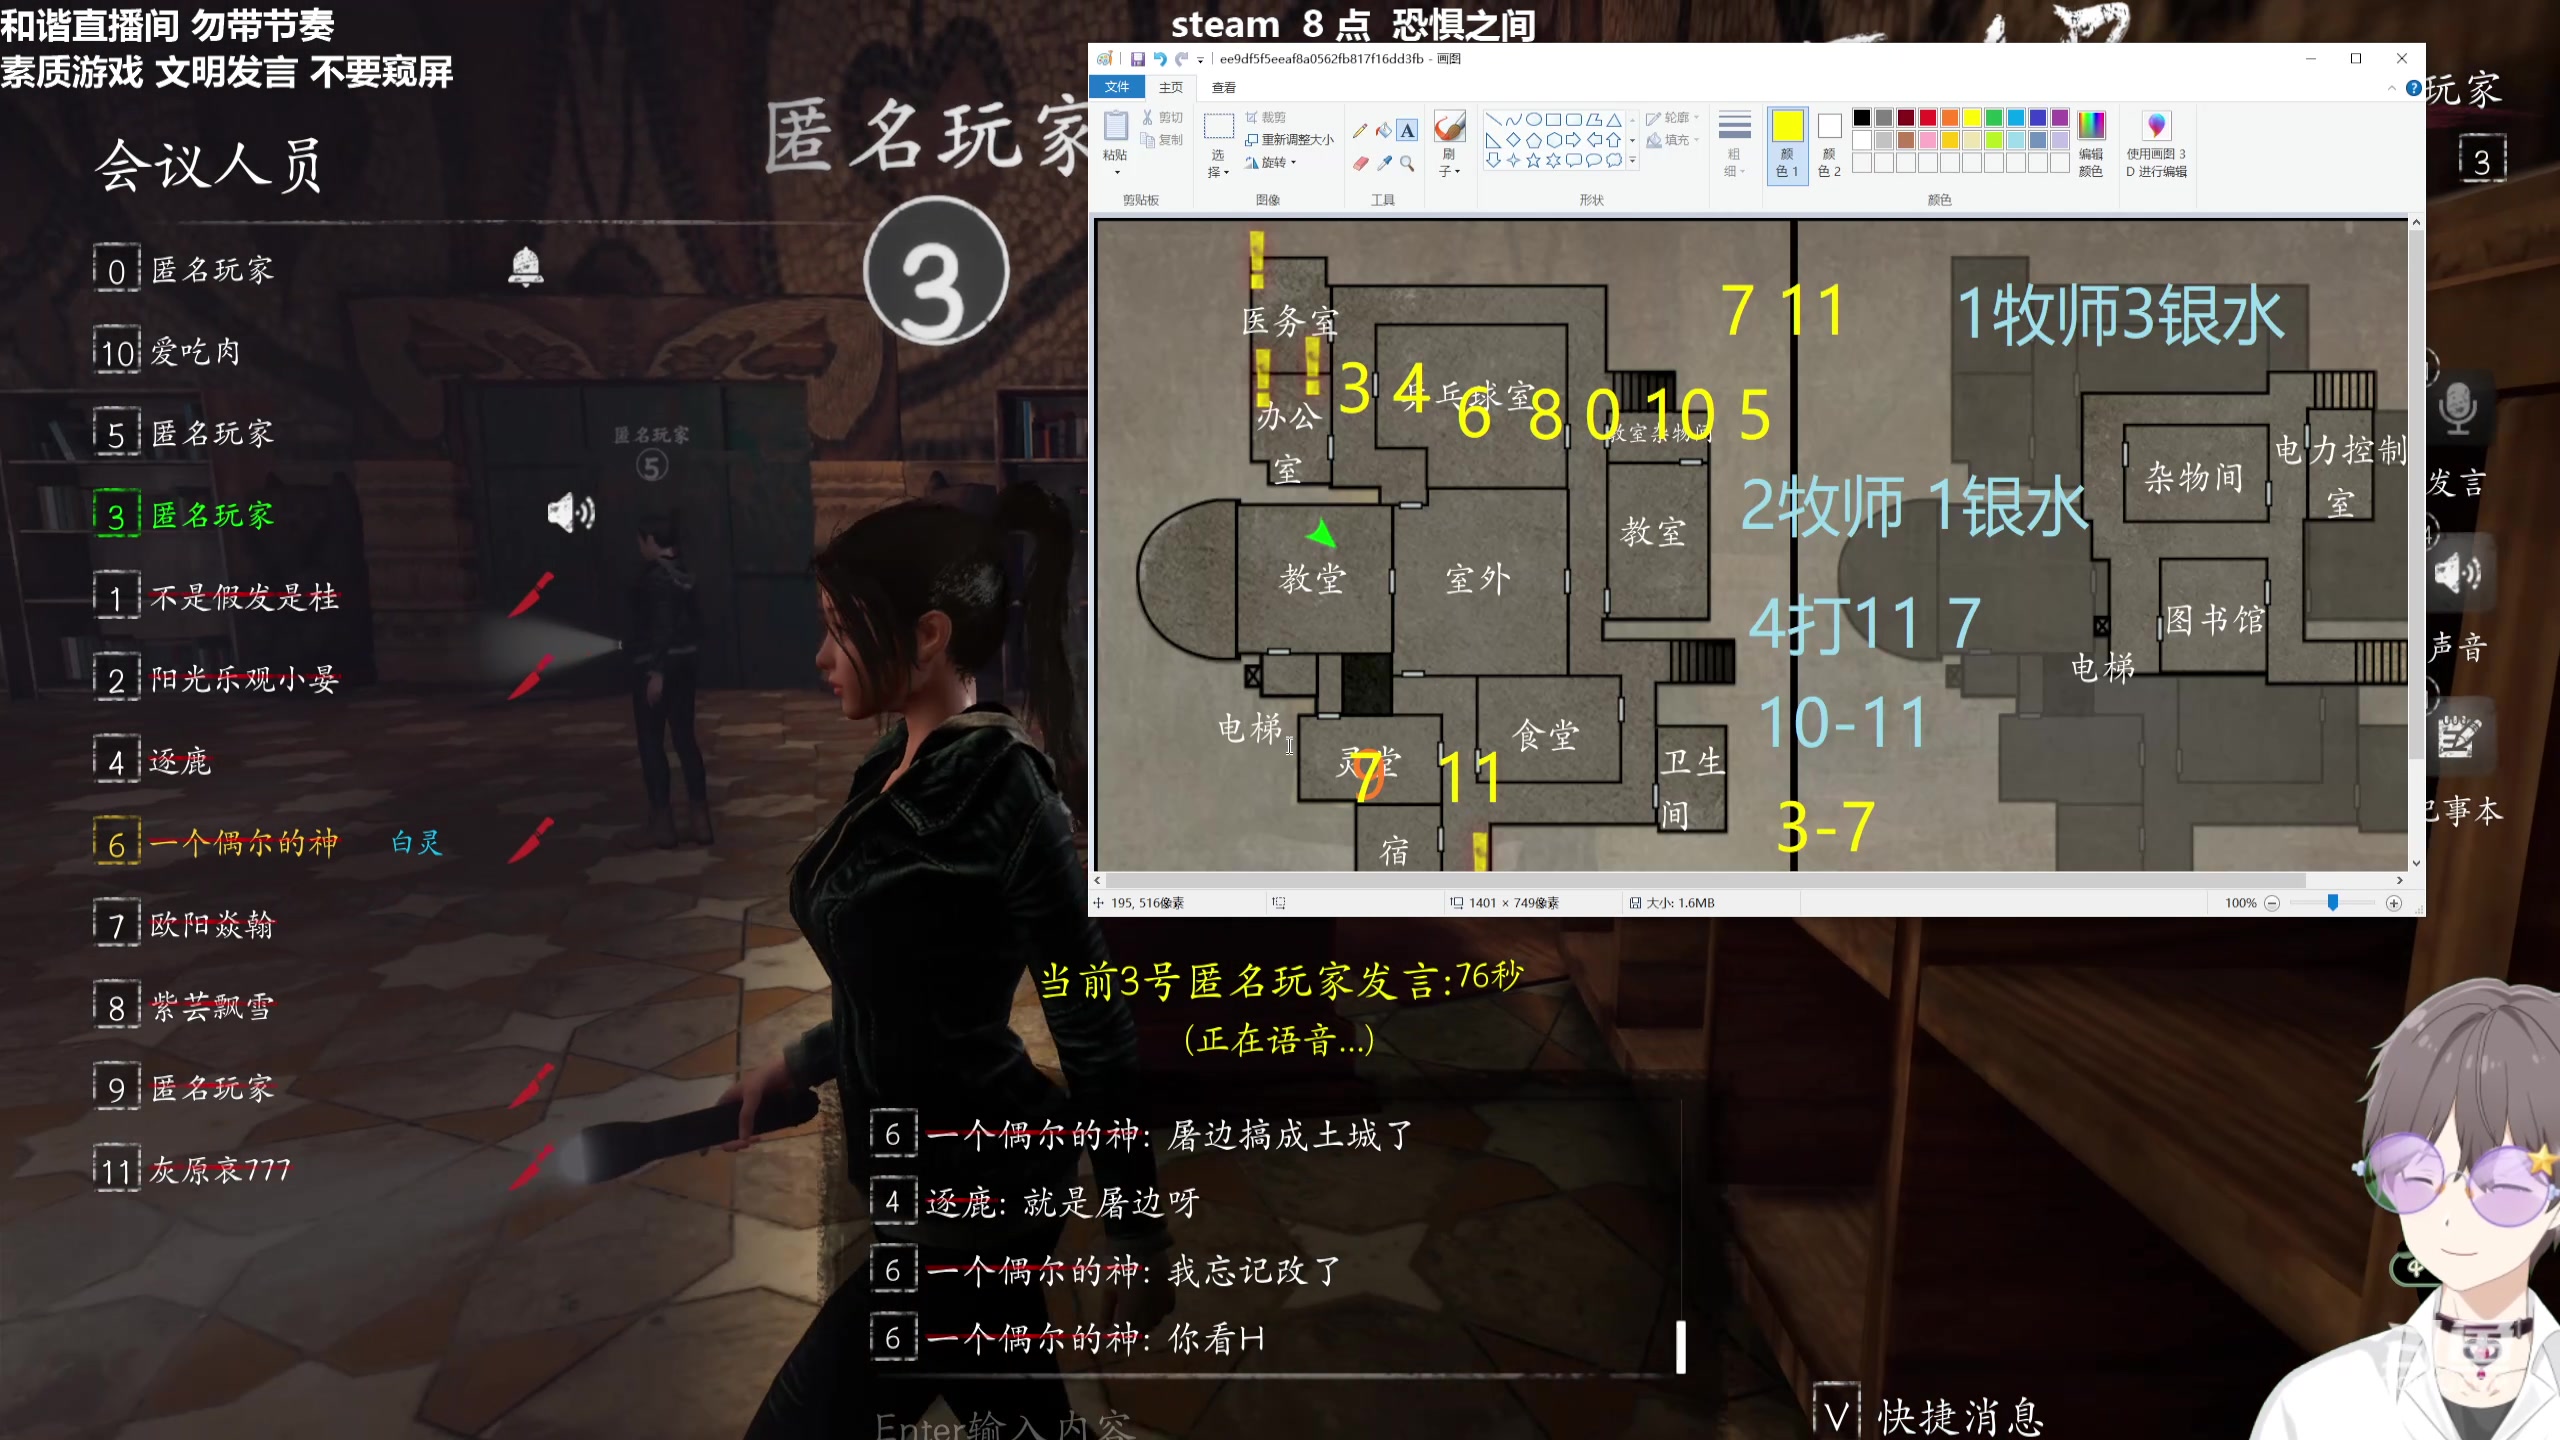The width and height of the screenshot is (2560, 1440).
Task: Pick the black color swatch
Action: point(1861,118)
